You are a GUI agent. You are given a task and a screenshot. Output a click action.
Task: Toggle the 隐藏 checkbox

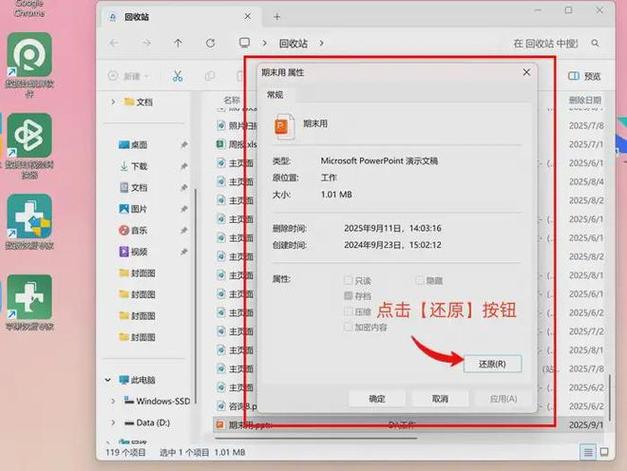(x=420, y=281)
